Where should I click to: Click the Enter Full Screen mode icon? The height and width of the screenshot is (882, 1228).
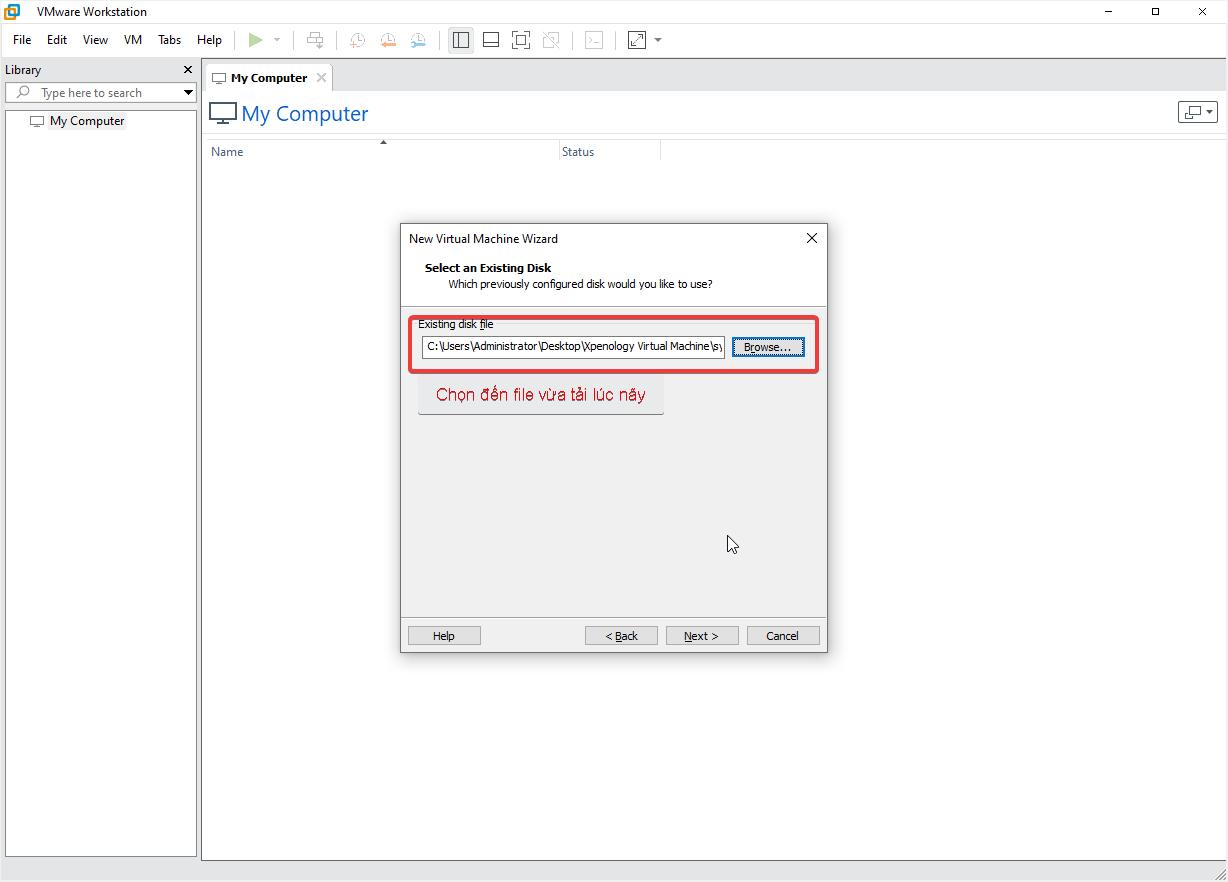click(x=520, y=40)
